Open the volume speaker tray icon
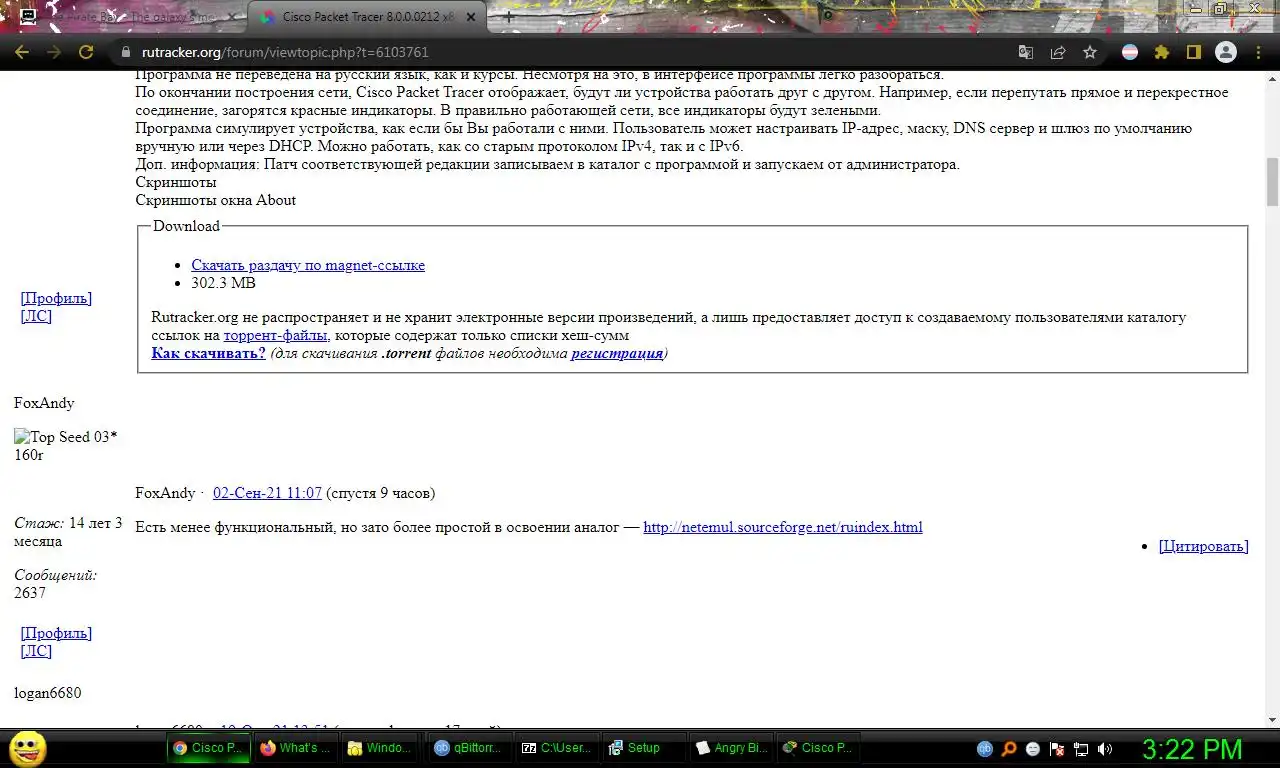 point(1105,748)
